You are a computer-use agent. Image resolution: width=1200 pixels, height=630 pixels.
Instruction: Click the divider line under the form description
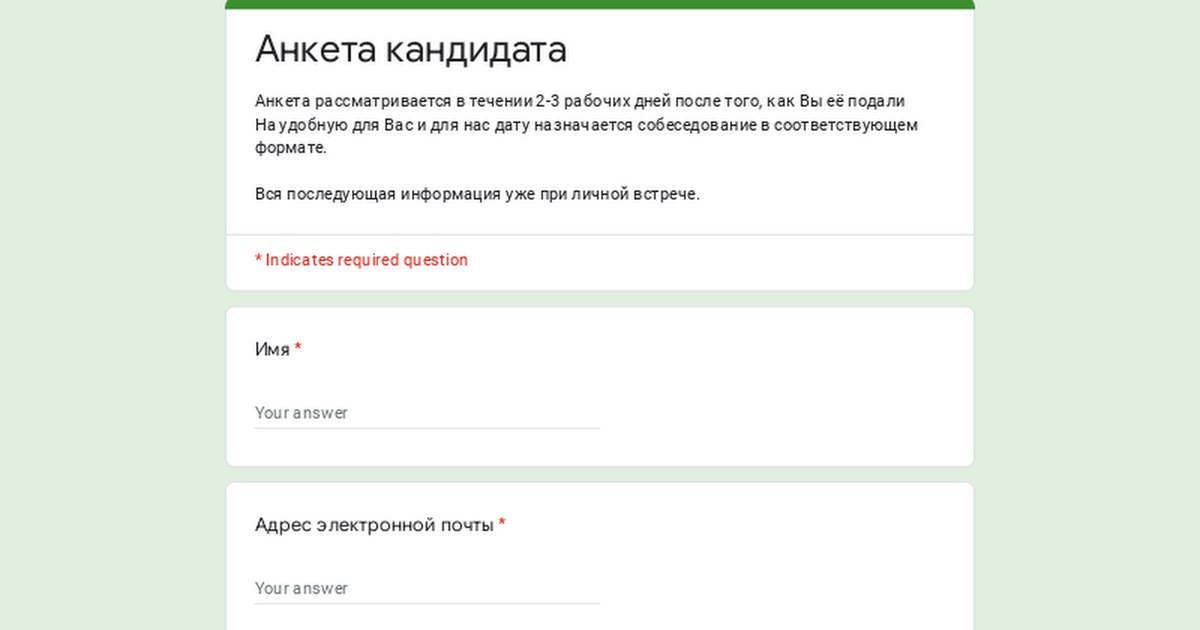click(600, 235)
